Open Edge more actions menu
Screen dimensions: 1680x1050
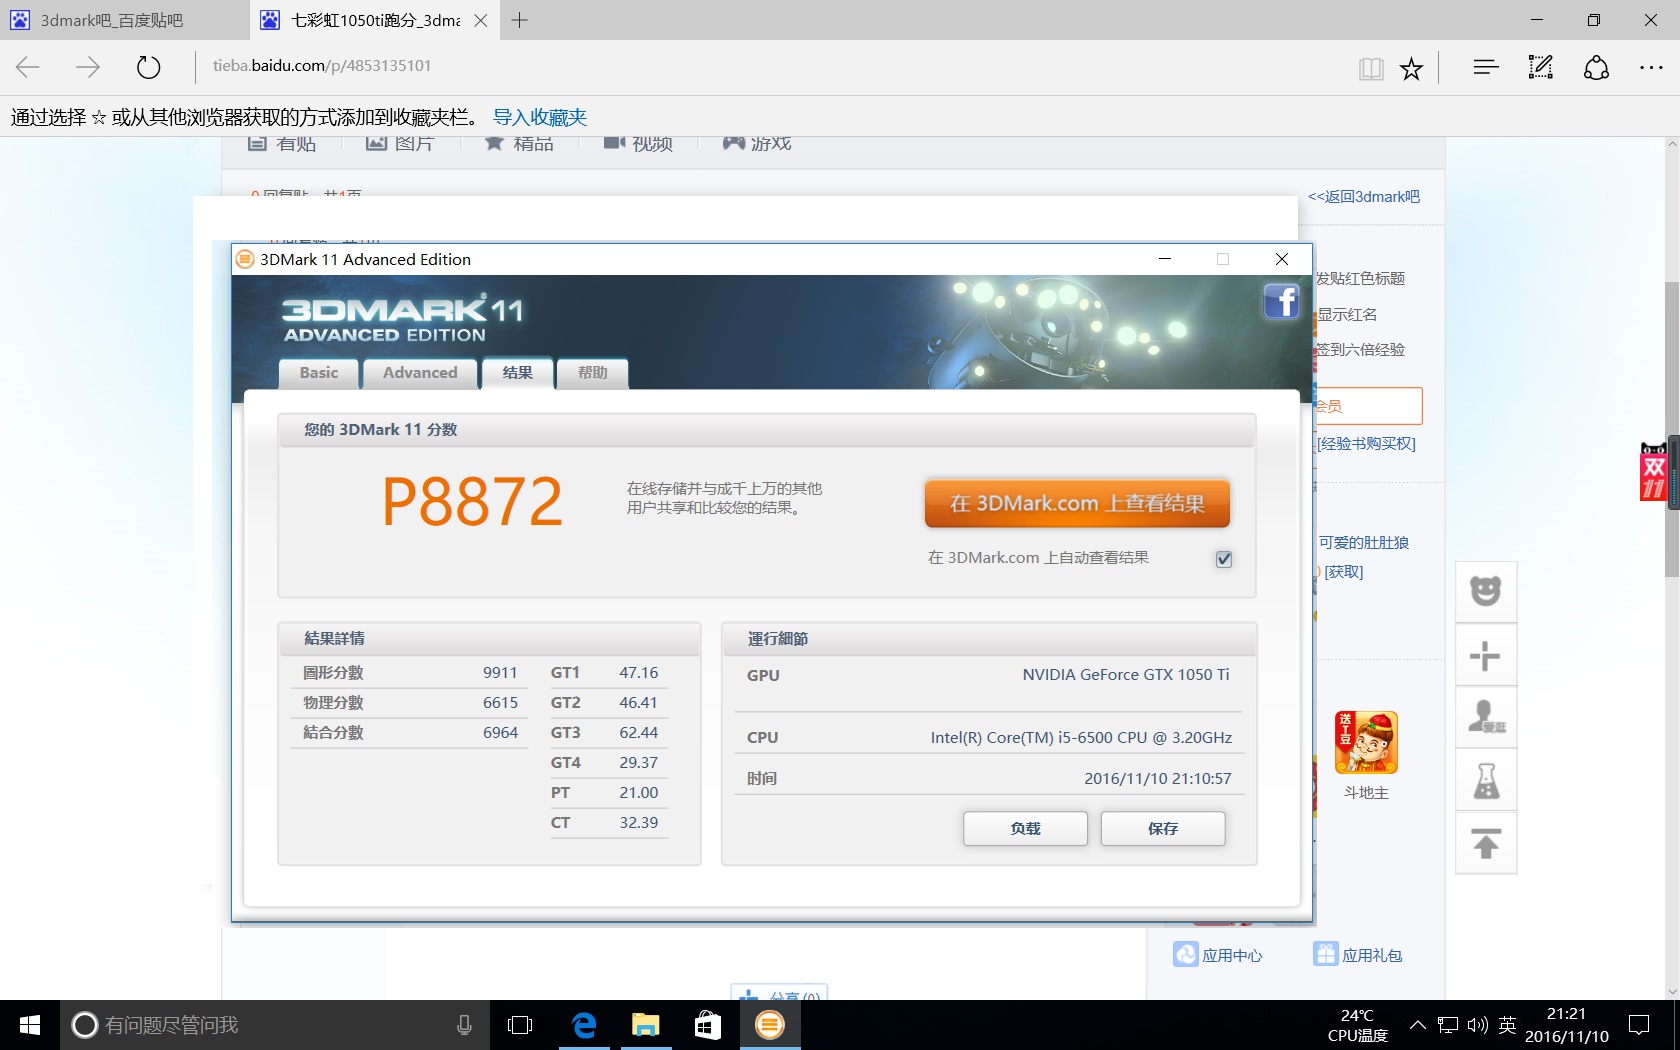[x=1651, y=67]
